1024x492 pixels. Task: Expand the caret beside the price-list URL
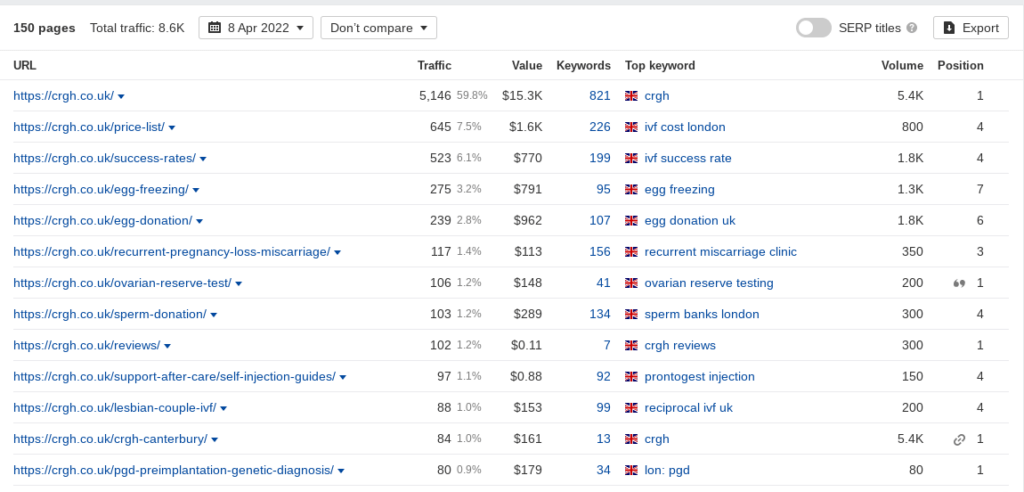[x=172, y=128]
